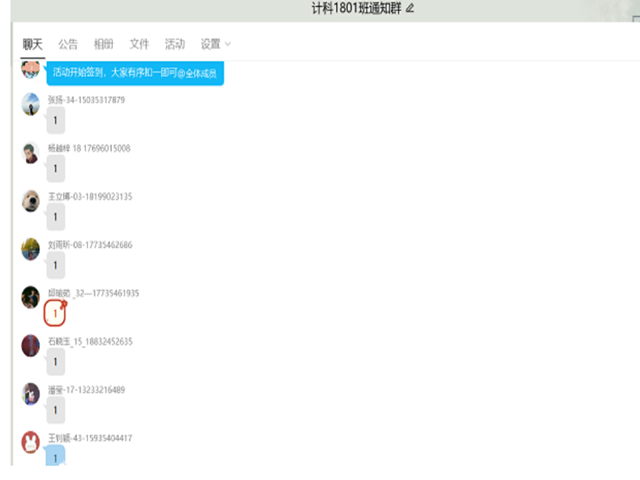Open dog avatar of member 03-18199023135

point(31,201)
